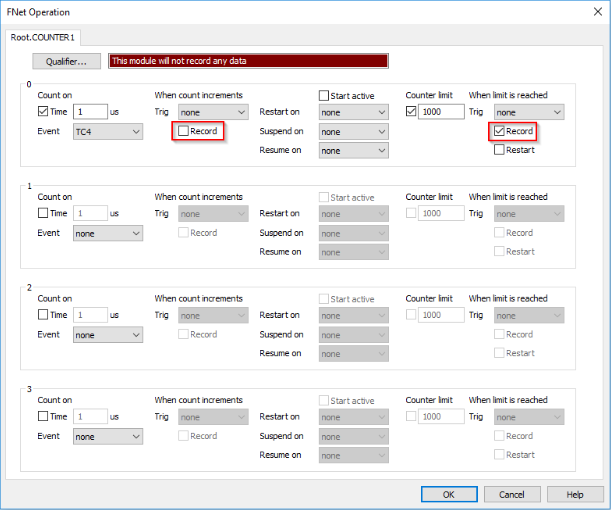Expand the Resume on dropdown in counter 0
This screenshot has height=510, width=611.
[x=353, y=151]
